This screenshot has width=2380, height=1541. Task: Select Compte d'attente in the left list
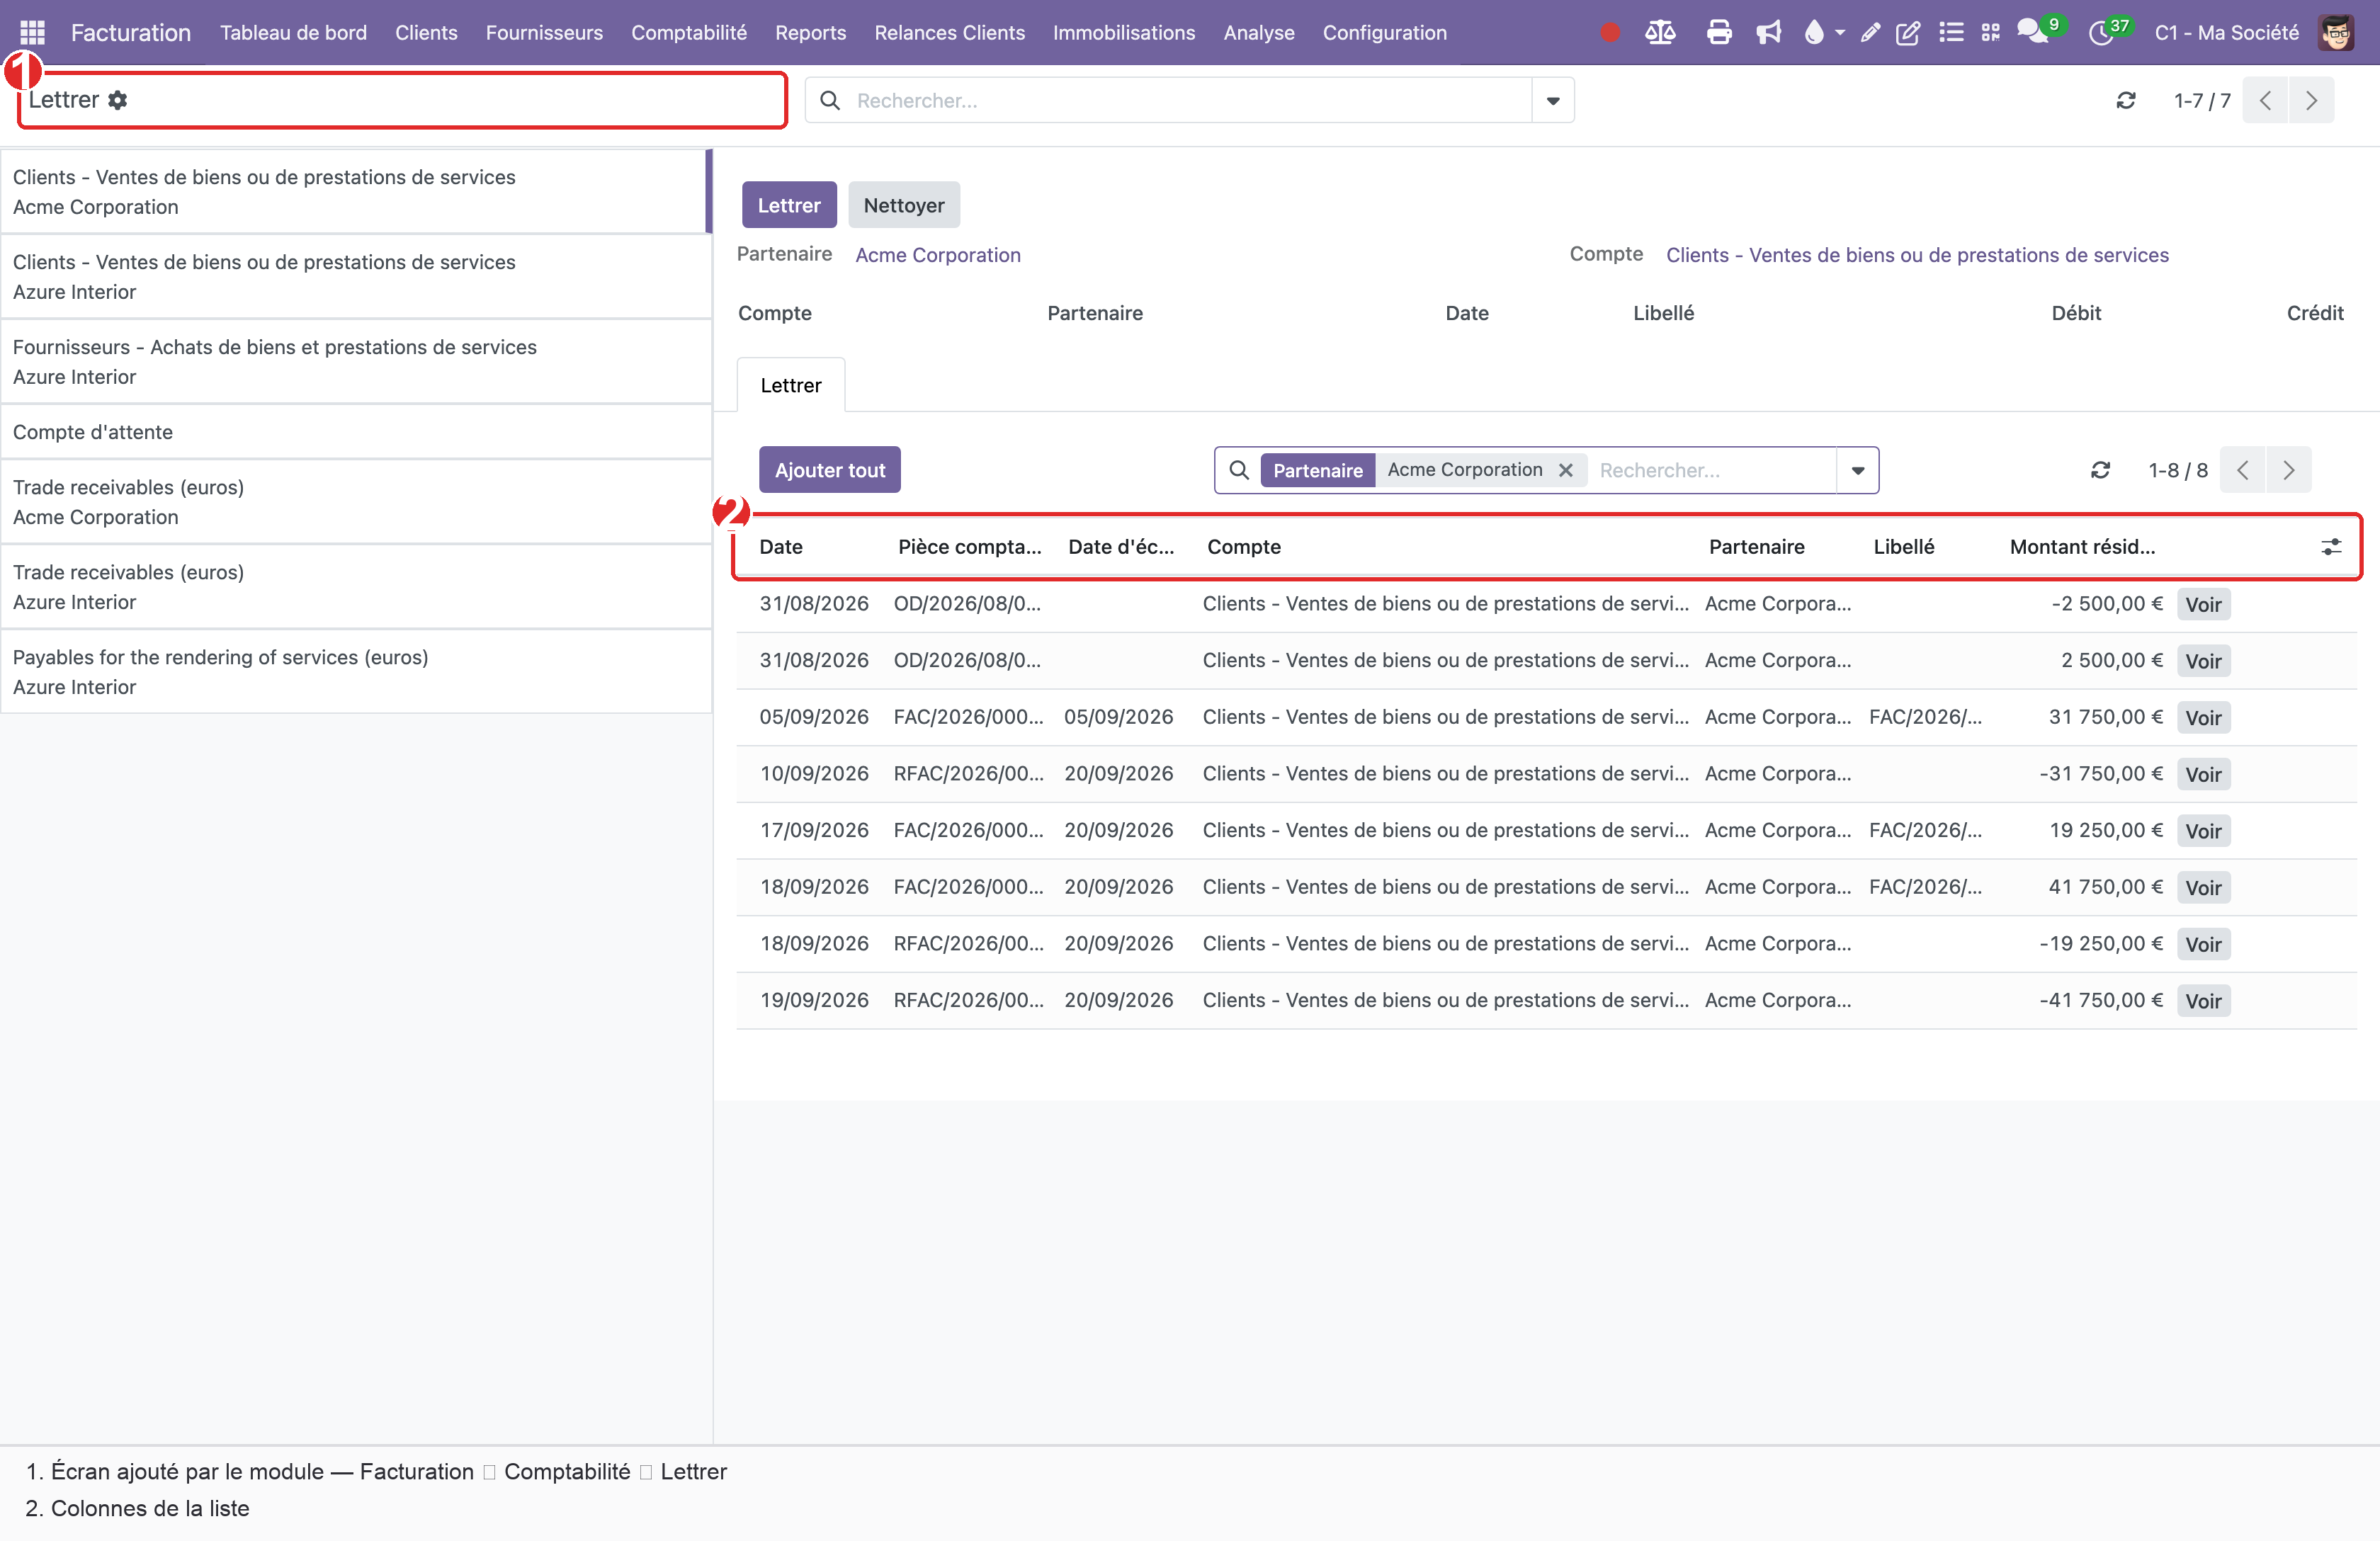click(356, 432)
